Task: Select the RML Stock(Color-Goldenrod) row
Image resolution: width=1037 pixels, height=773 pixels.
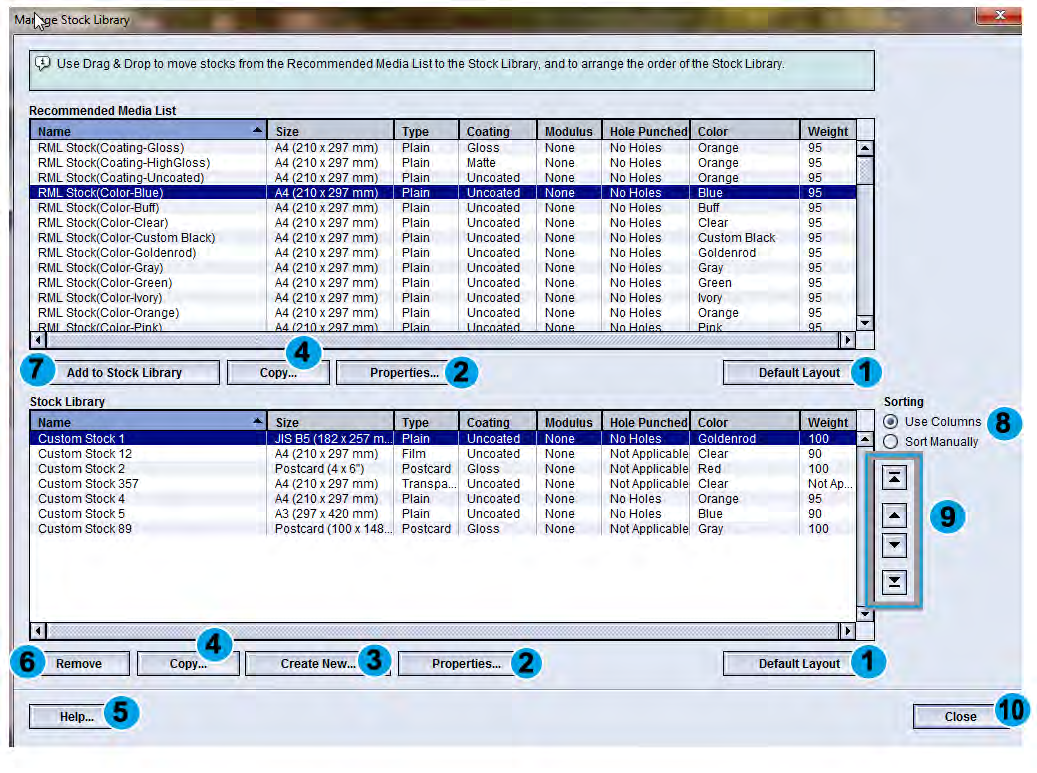Action: coord(443,253)
